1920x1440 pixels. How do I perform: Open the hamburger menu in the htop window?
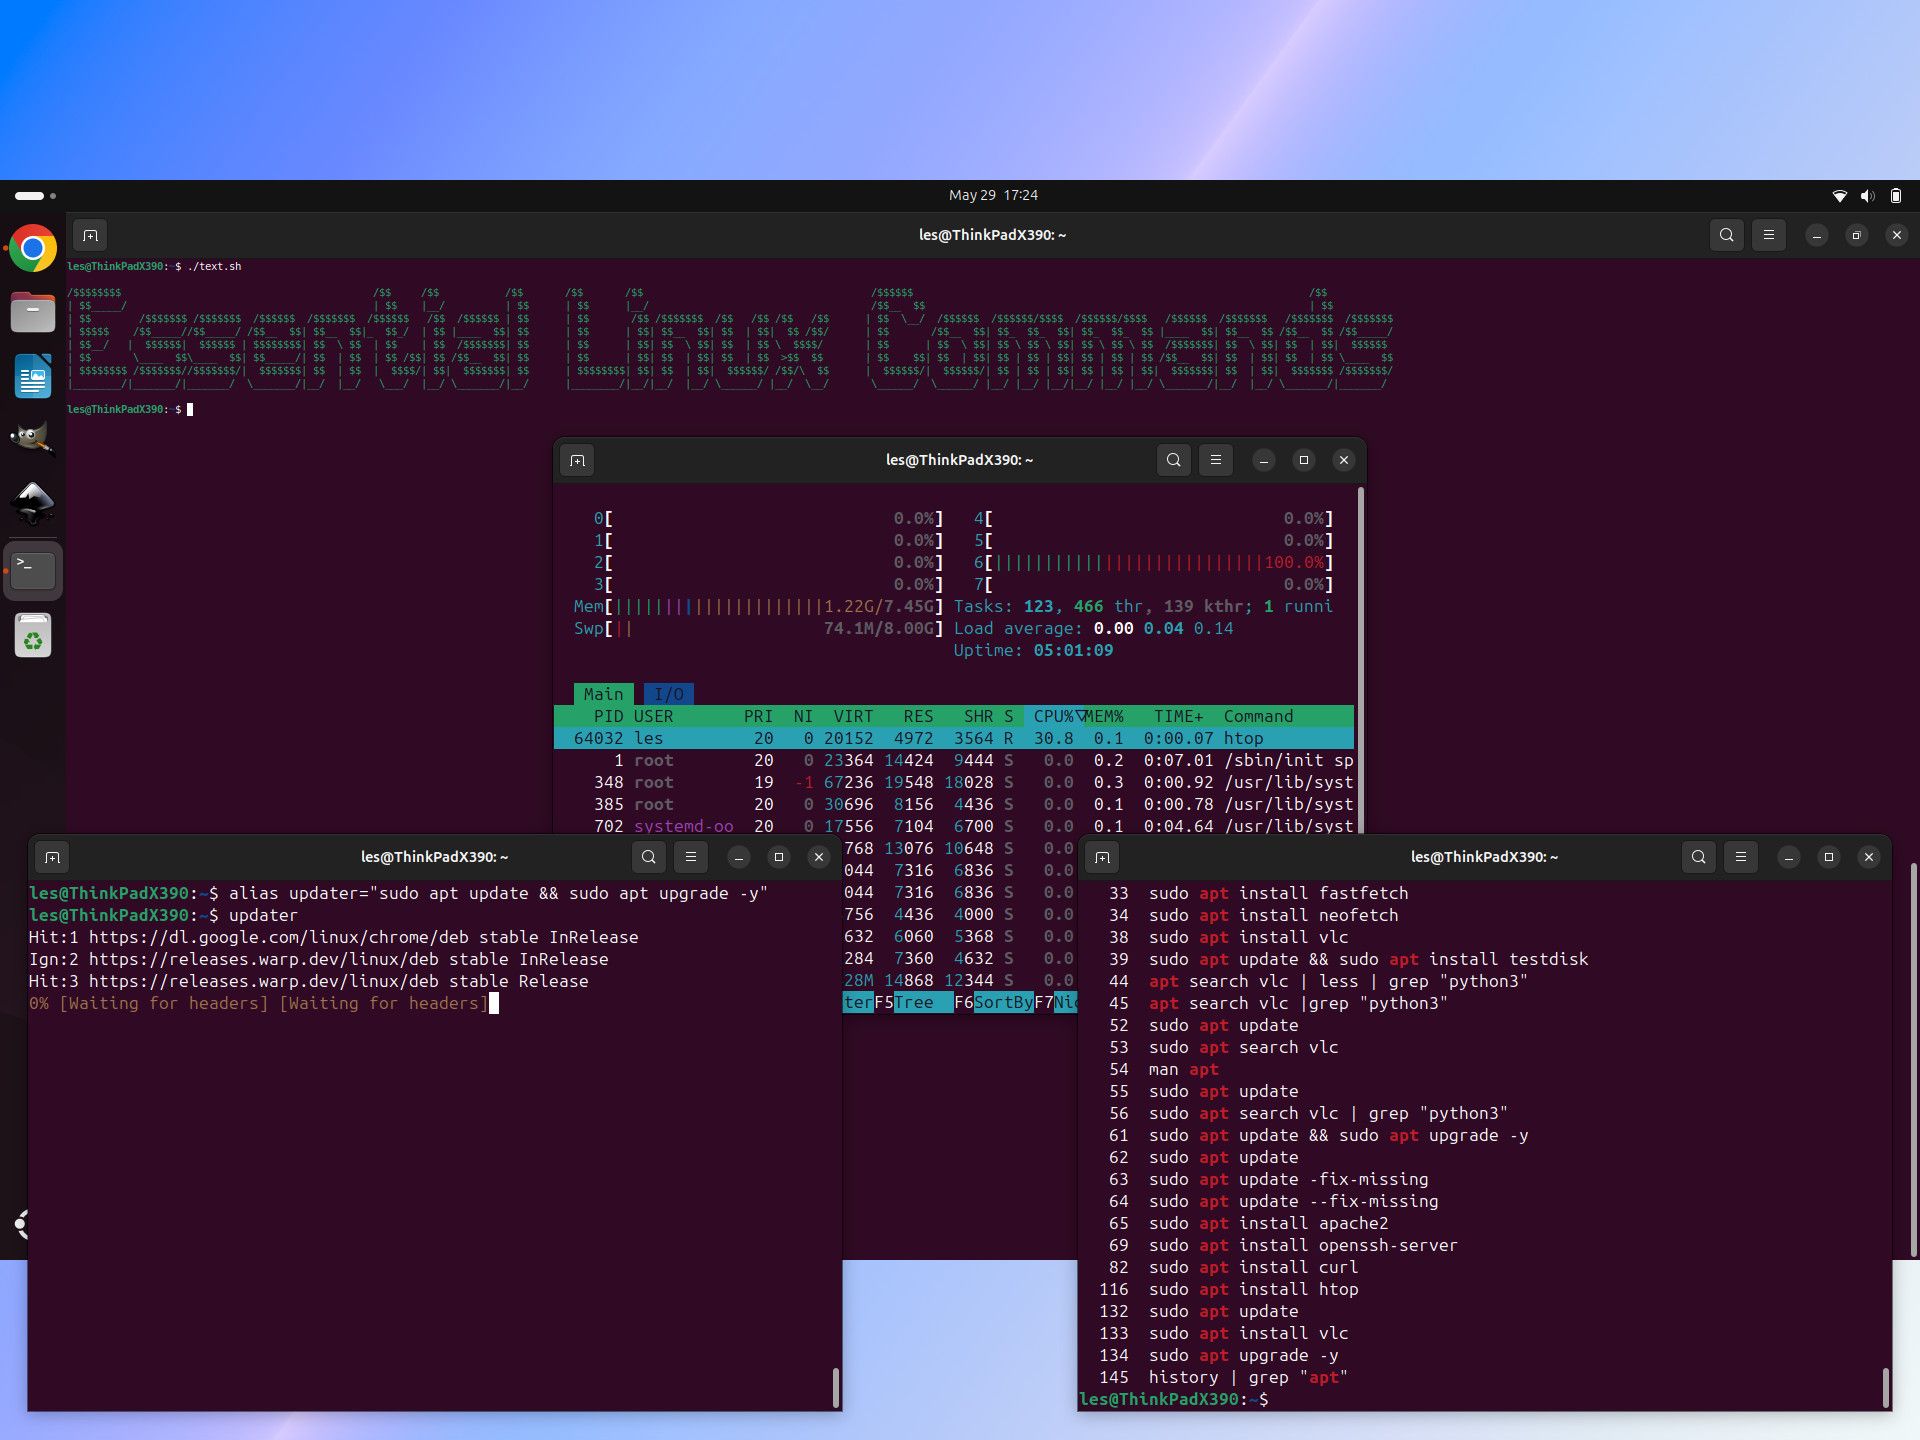pos(1215,460)
